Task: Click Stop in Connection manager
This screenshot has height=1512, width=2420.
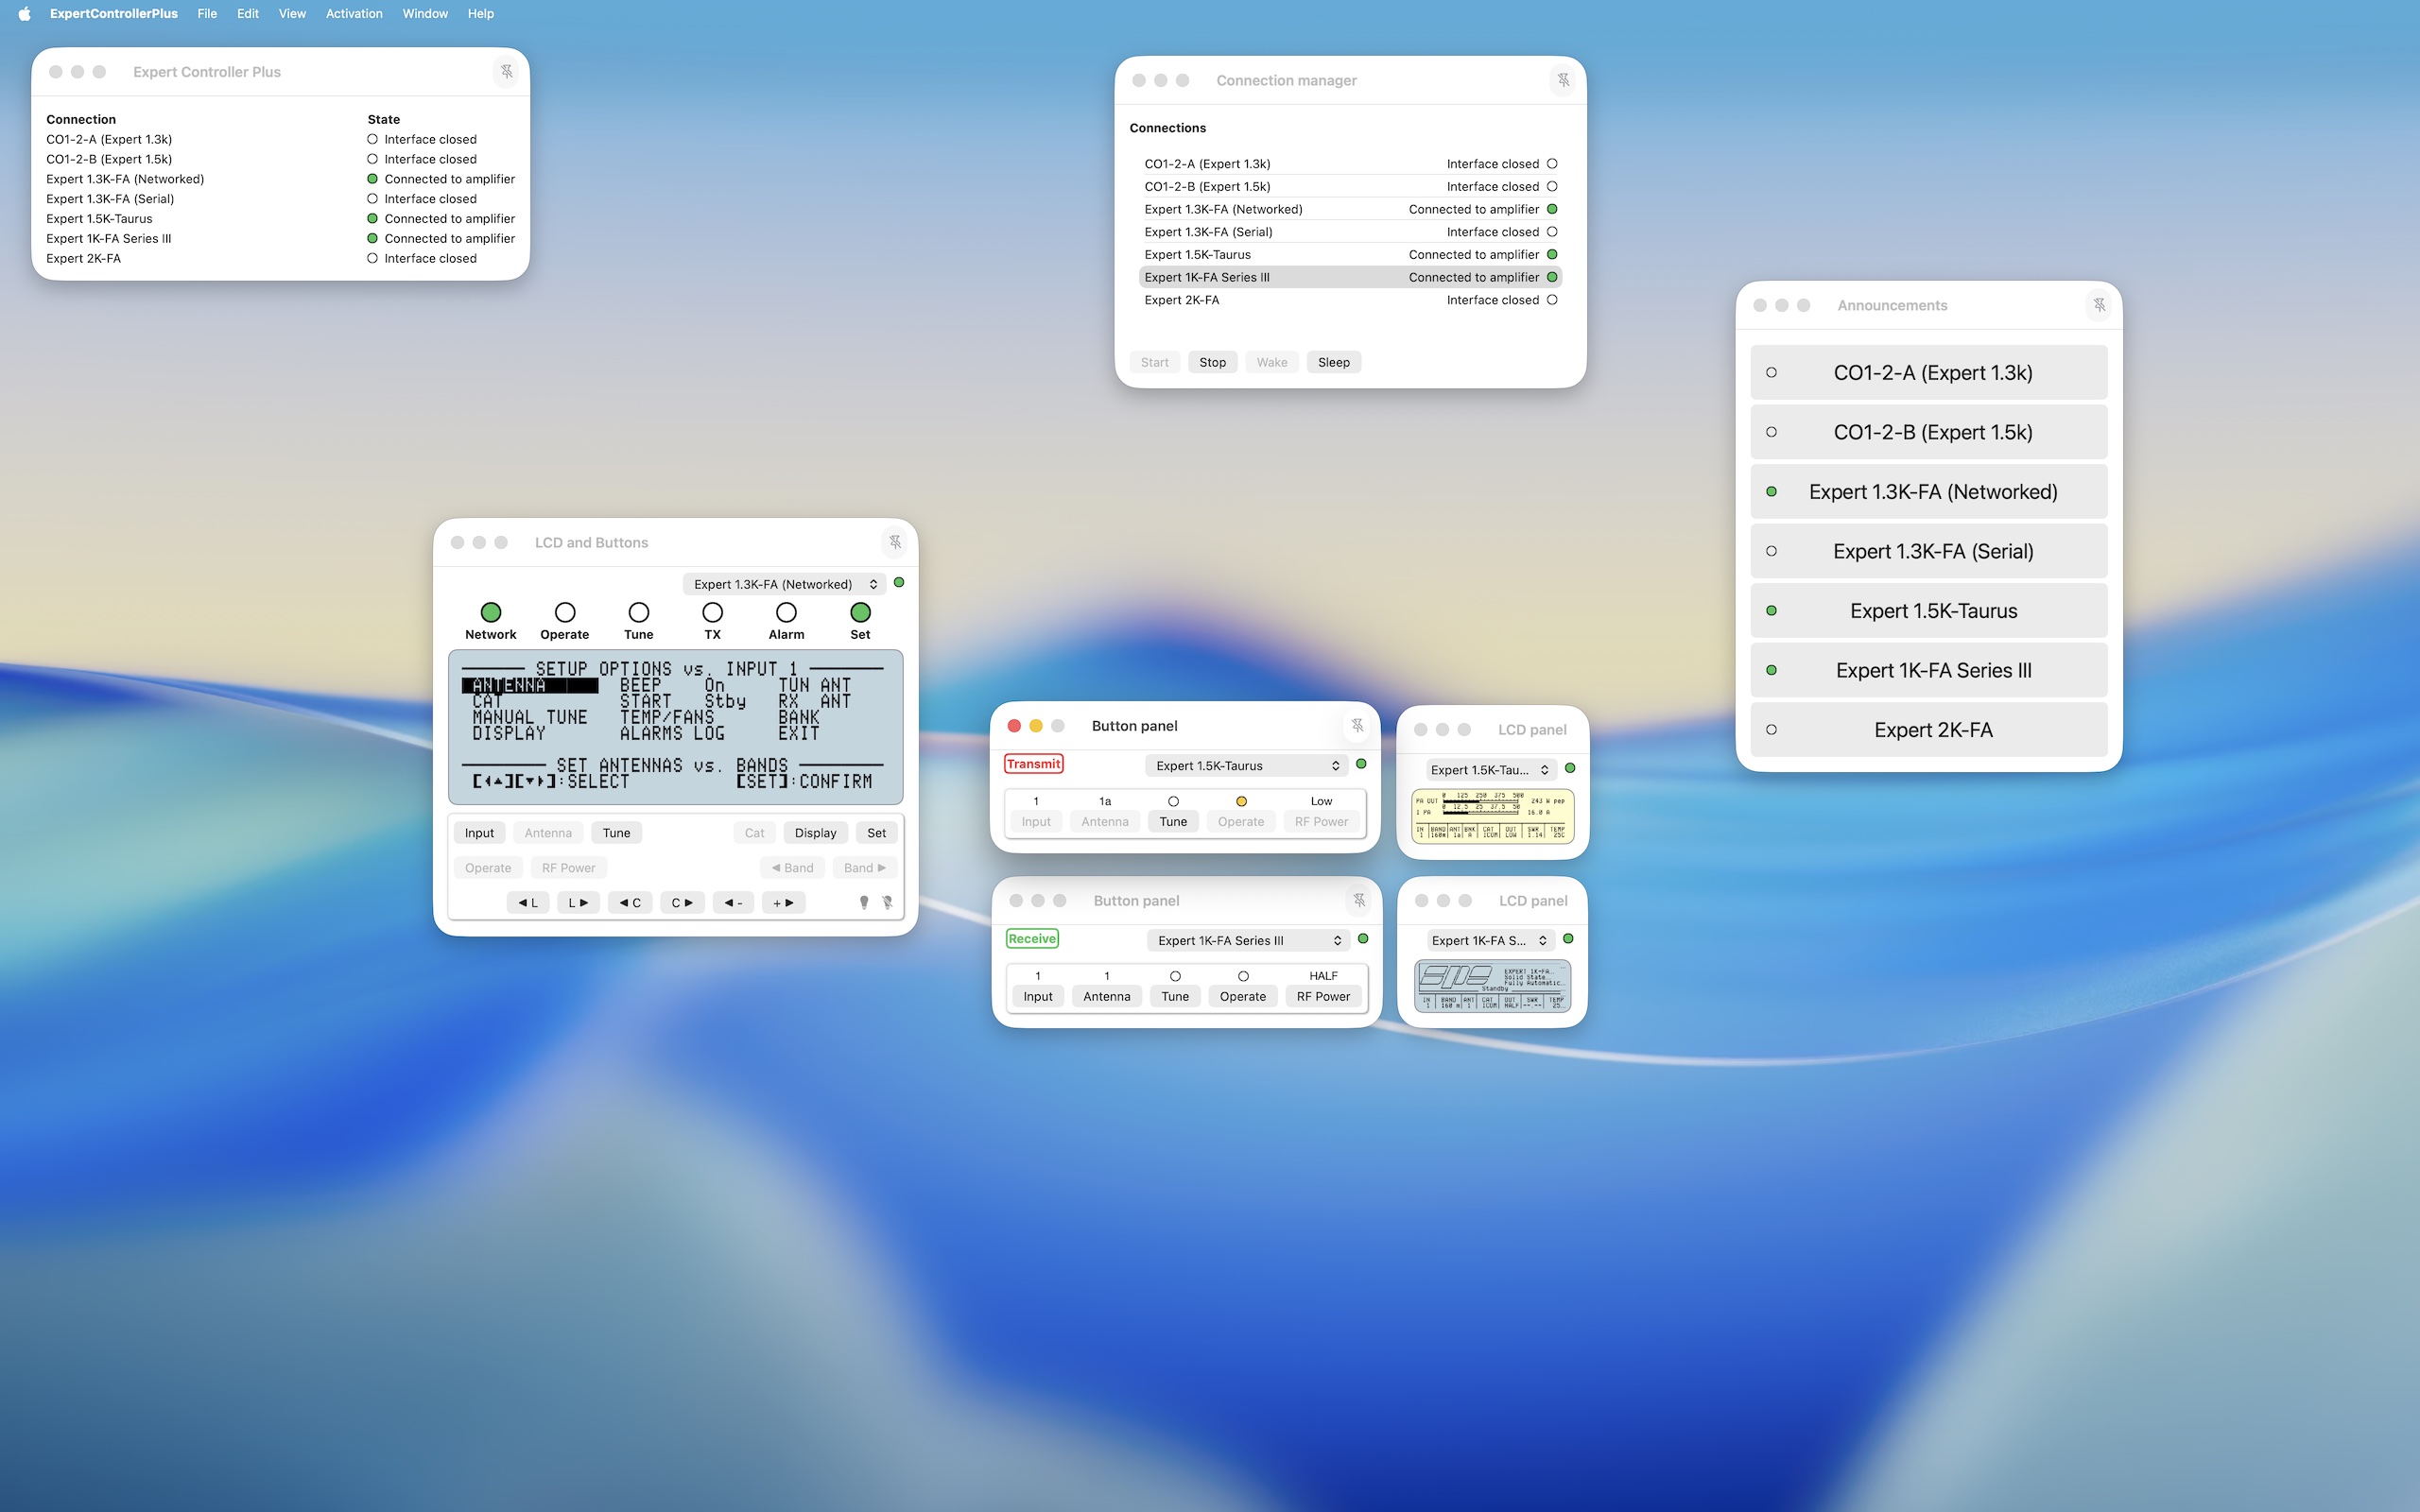Action: point(1212,362)
